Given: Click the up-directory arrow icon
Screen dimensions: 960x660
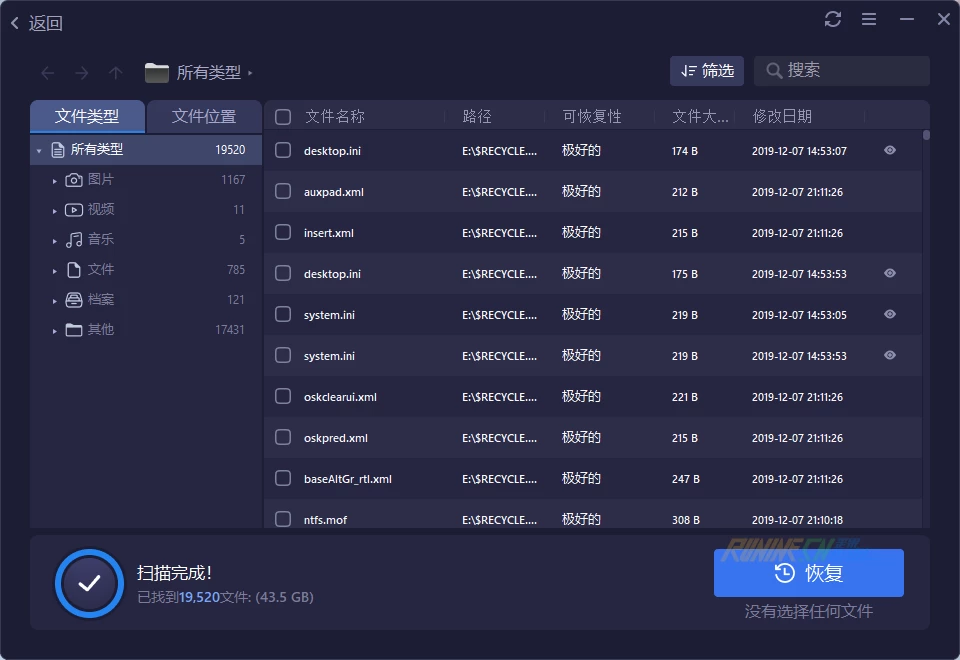Looking at the screenshot, I should coord(116,73).
